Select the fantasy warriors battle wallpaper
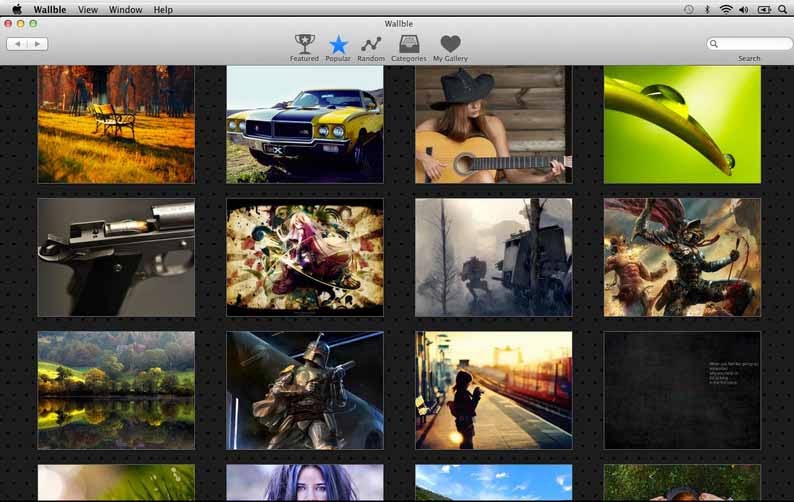 point(682,257)
